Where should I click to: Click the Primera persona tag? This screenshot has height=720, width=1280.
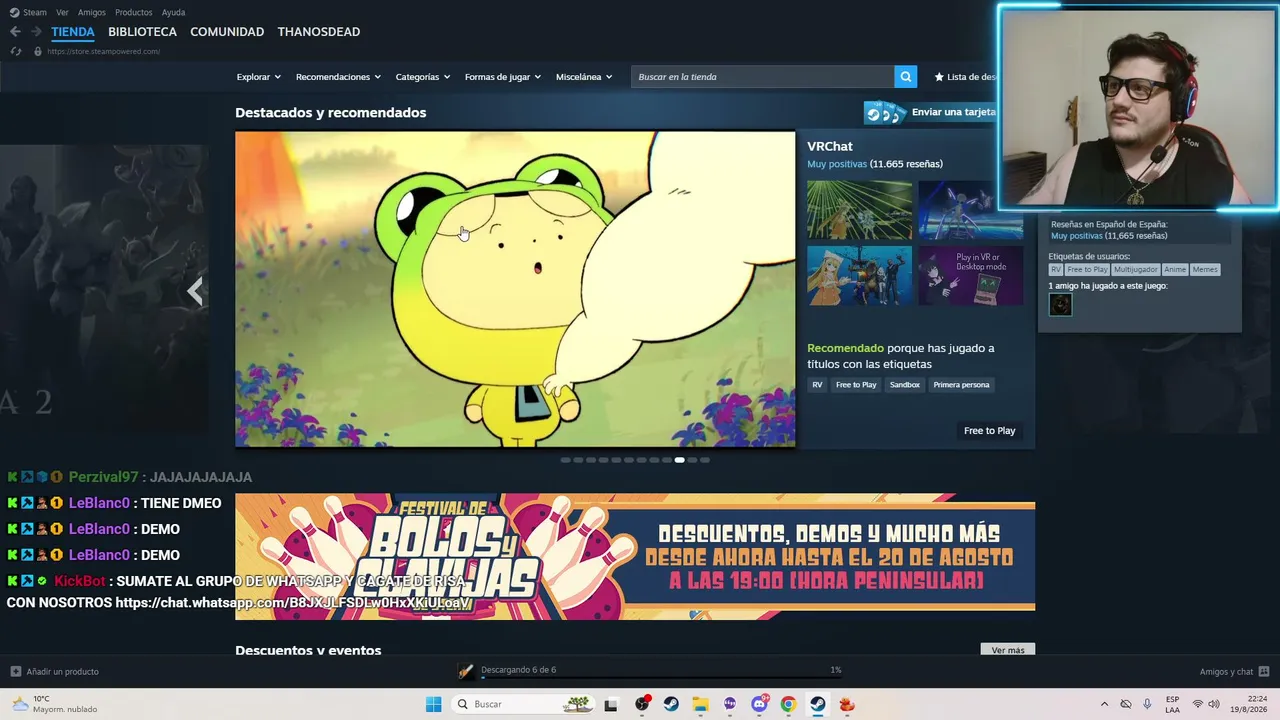coord(961,385)
